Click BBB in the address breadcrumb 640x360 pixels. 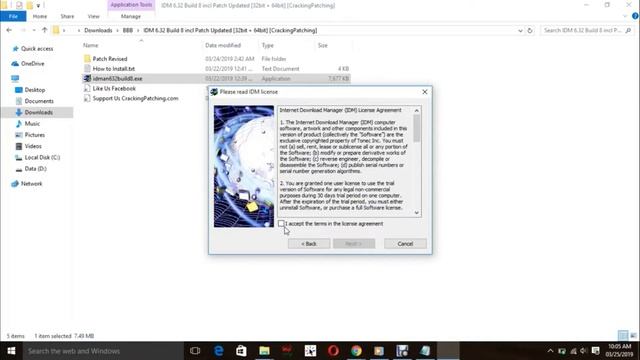[x=128, y=31]
